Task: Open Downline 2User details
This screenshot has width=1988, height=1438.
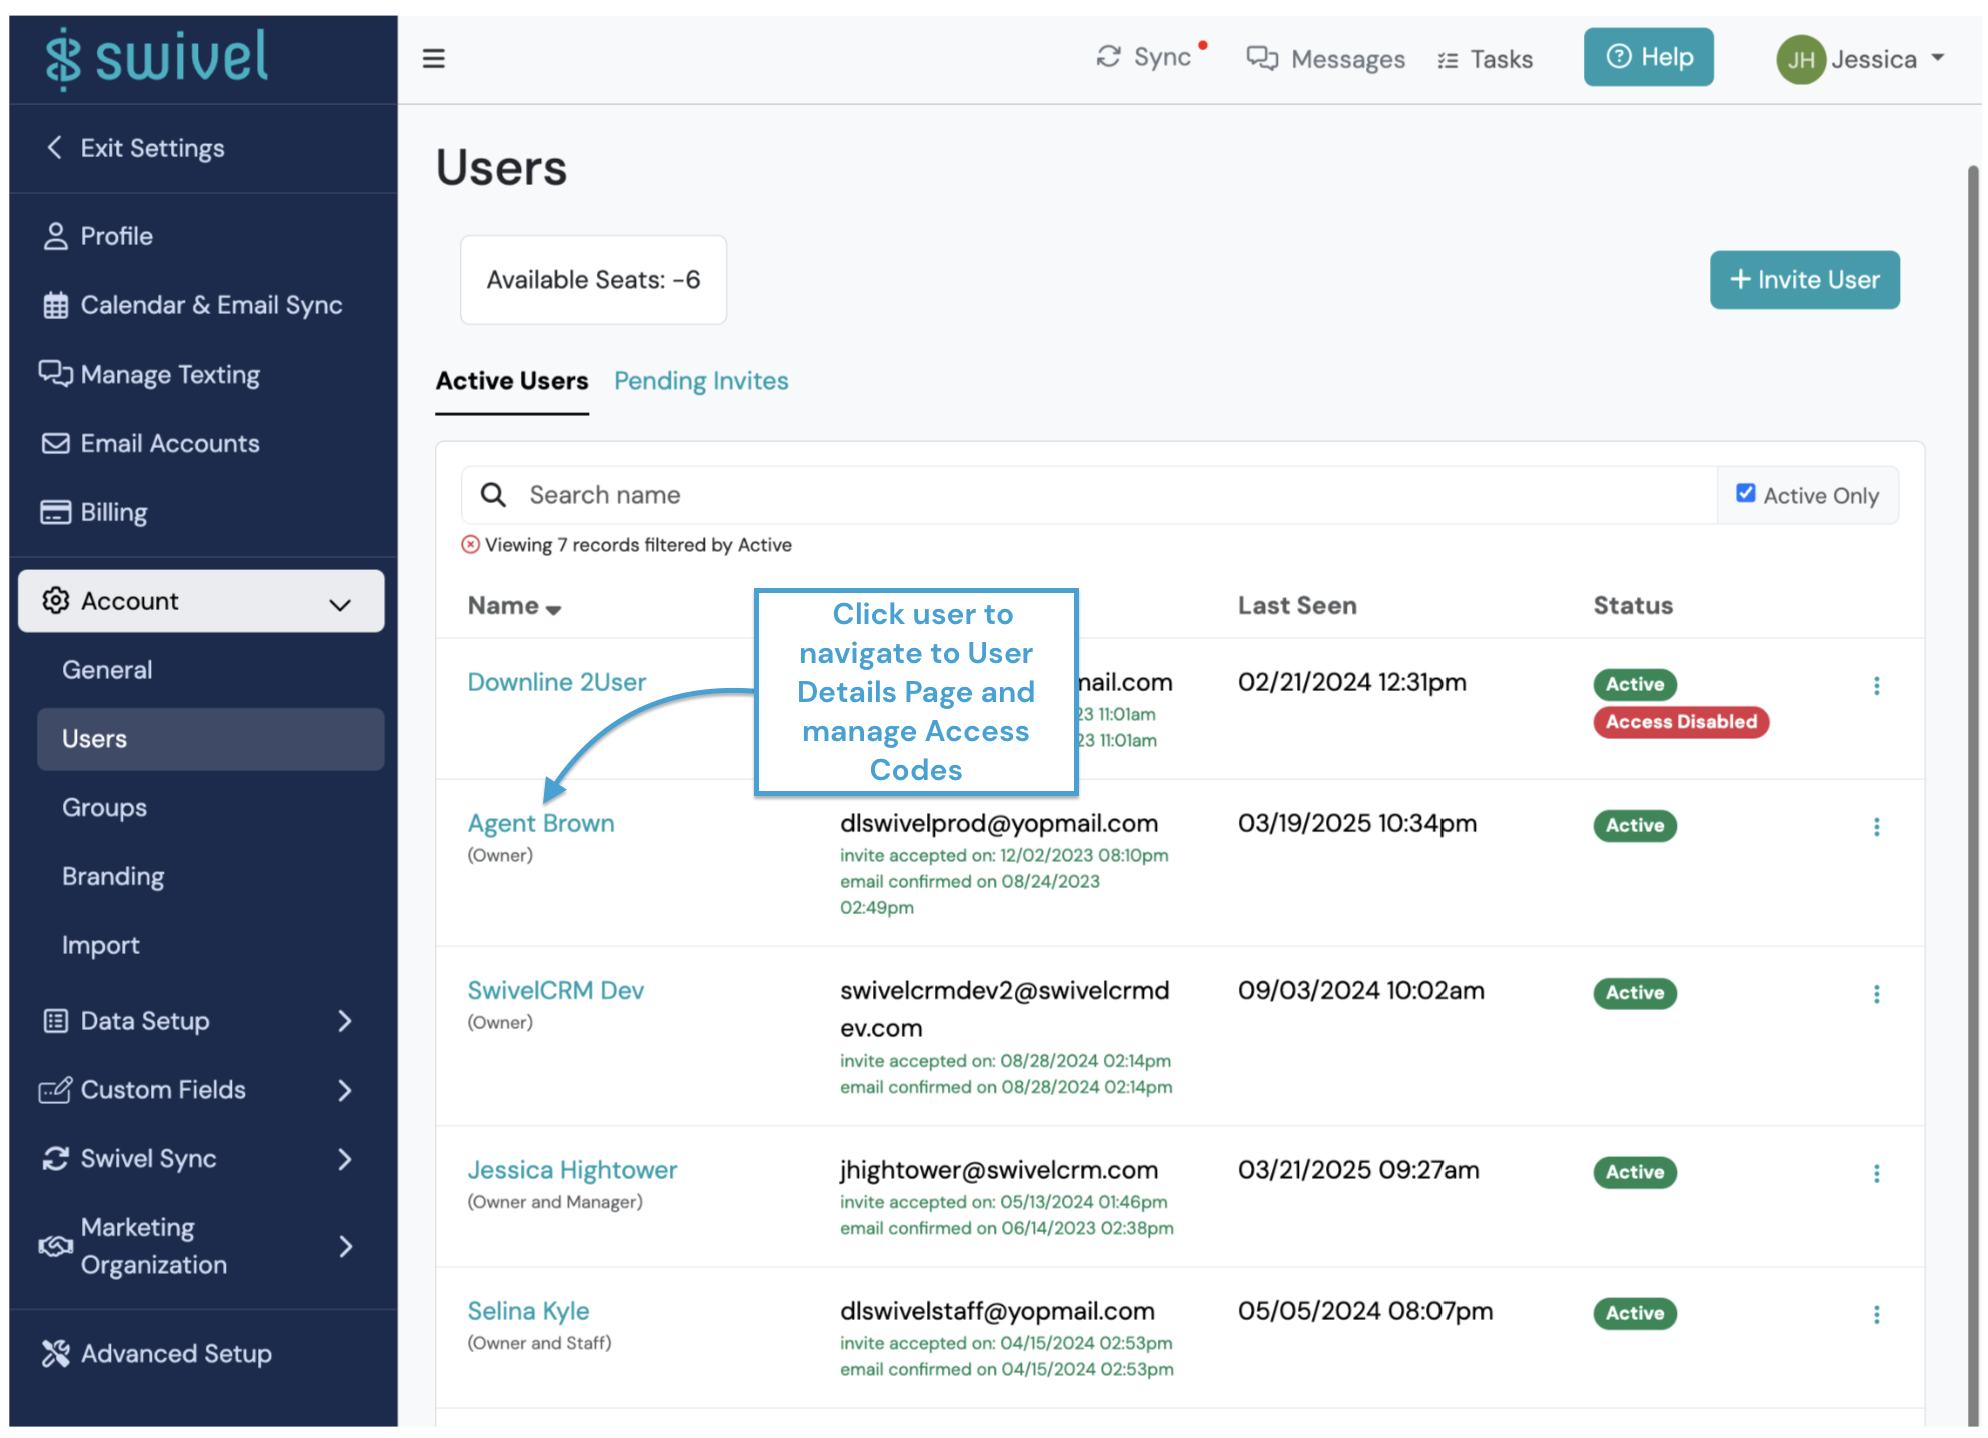Action: pos(557,682)
